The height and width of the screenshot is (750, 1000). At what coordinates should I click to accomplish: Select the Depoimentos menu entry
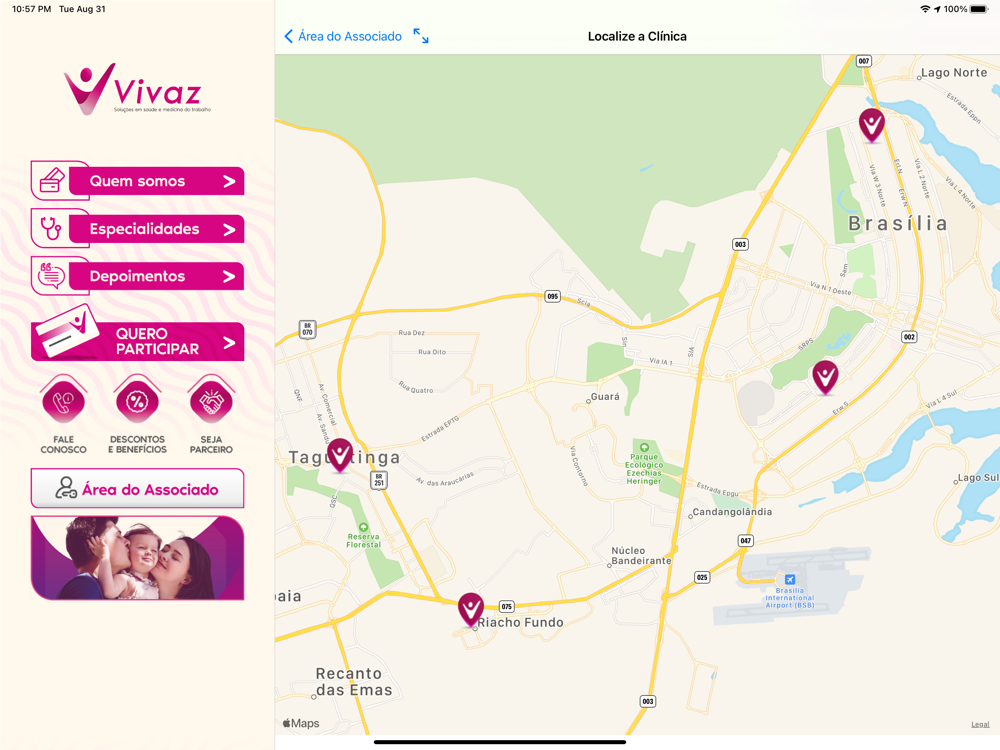(137, 276)
